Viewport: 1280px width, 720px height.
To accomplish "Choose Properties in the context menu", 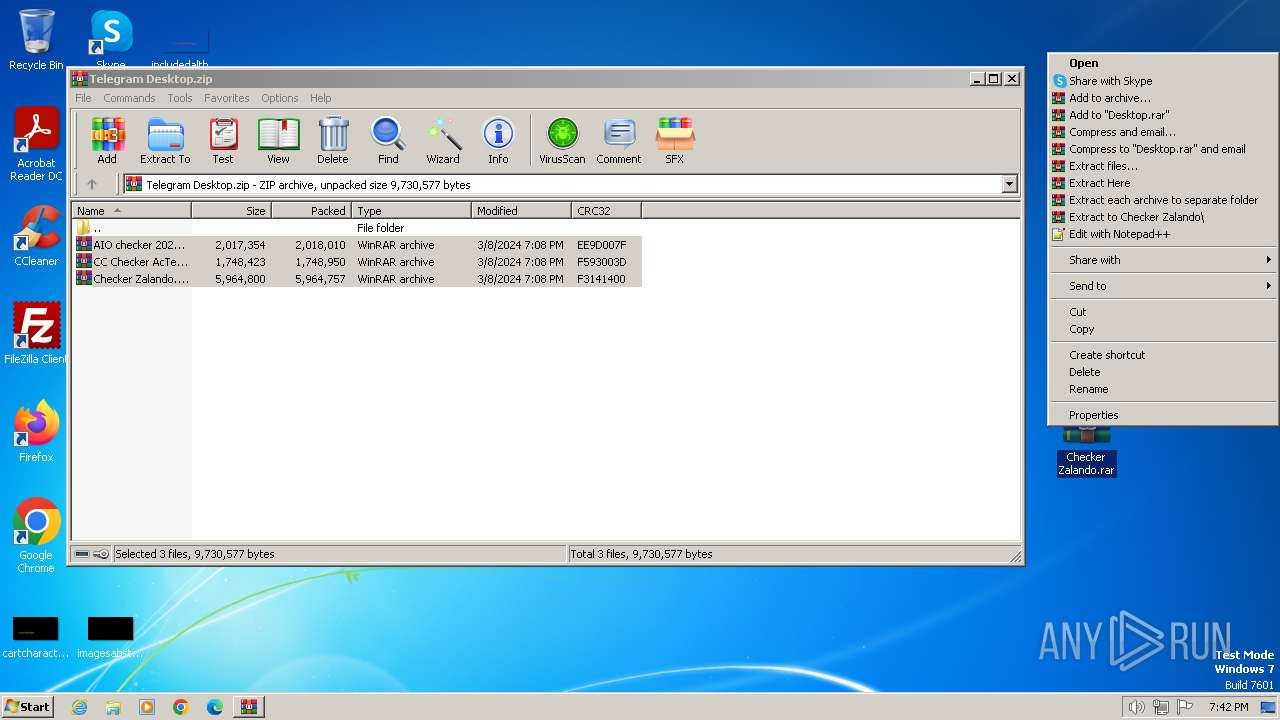I will coord(1162,415).
